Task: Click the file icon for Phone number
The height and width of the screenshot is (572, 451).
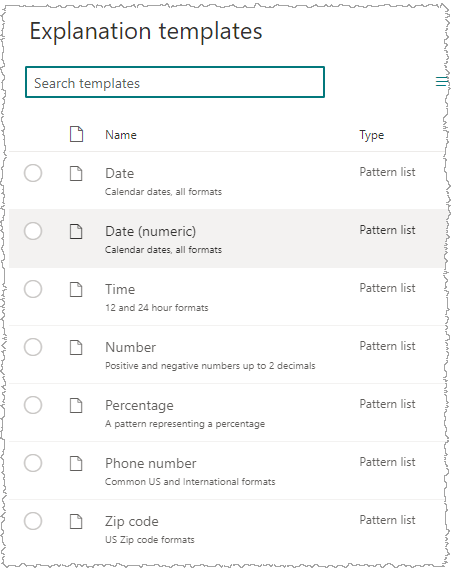Action: pyautogui.click(x=76, y=463)
